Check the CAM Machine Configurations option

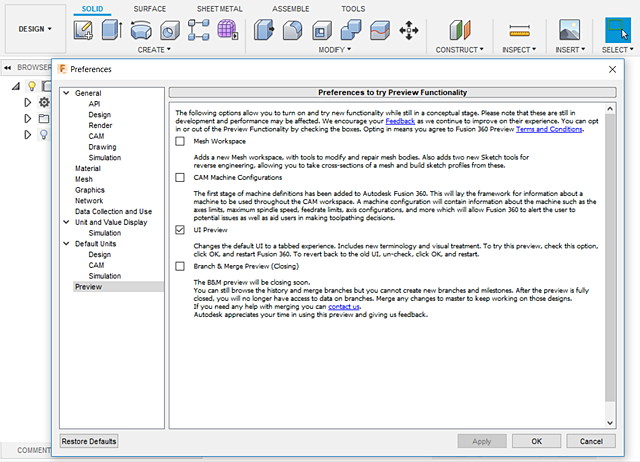tap(179, 177)
